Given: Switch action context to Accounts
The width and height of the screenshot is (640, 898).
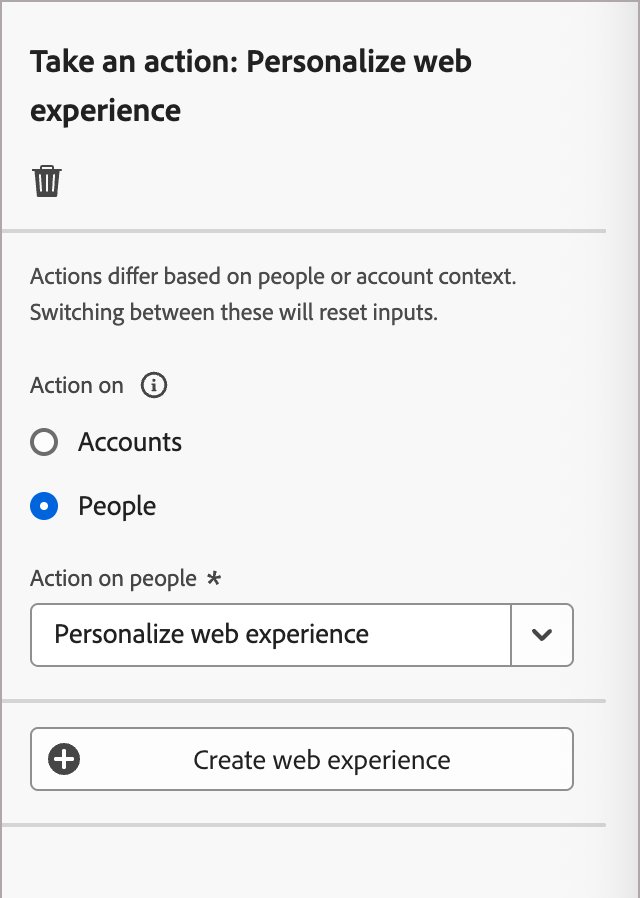Looking at the screenshot, I should (x=44, y=442).
